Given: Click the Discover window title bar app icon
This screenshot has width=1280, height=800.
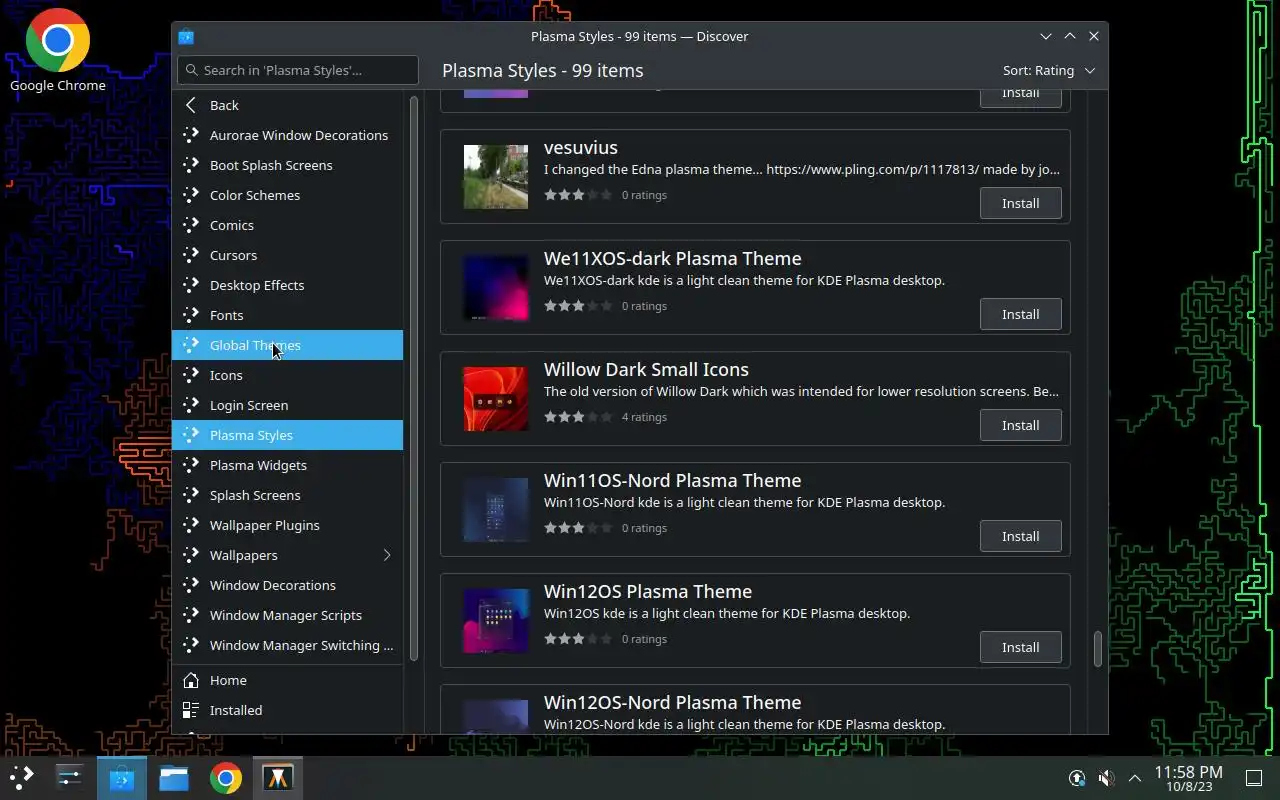Looking at the screenshot, I should coord(186,36).
